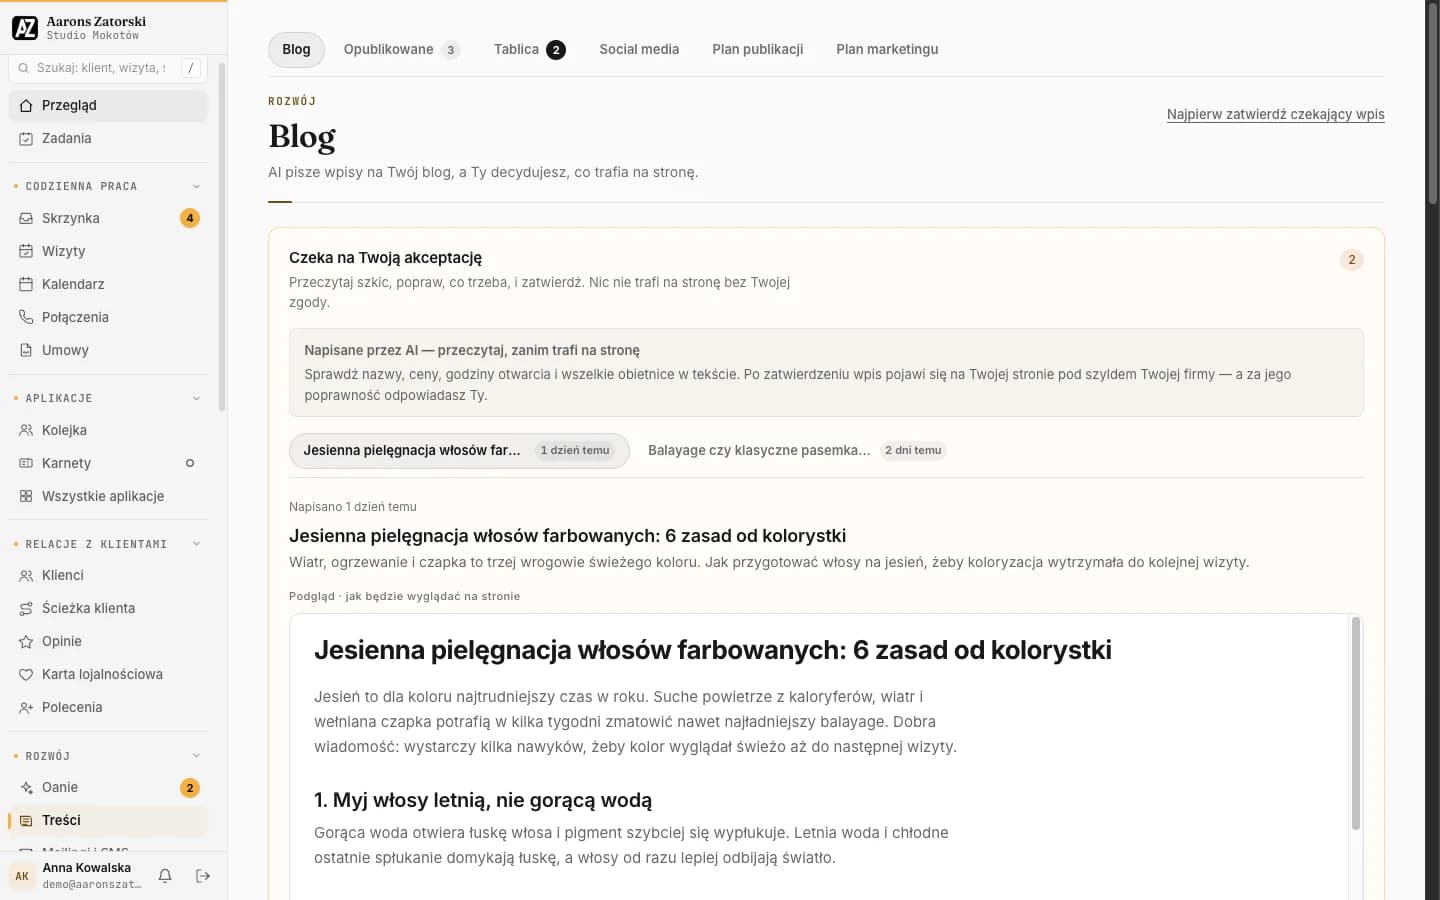Click the logout arrow icon
This screenshot has width=1440, height=900.
pos(203,876)
